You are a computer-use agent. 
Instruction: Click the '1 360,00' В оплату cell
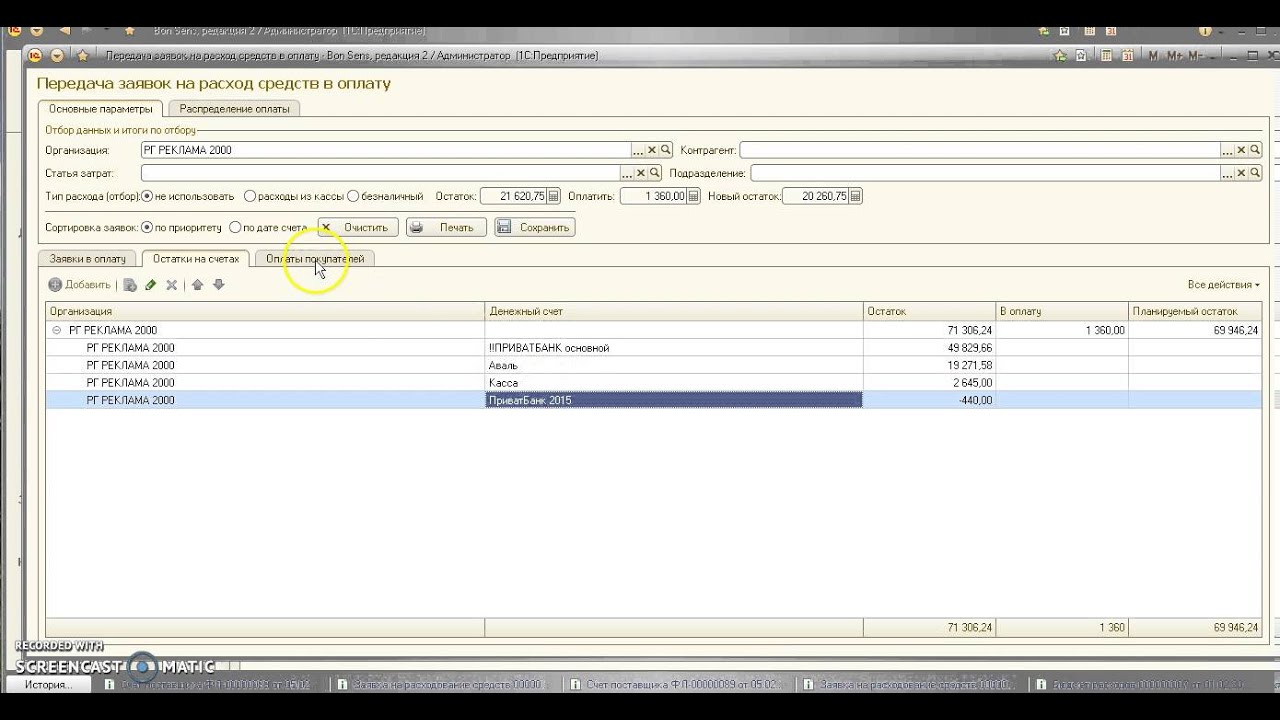pos(1062,330)
